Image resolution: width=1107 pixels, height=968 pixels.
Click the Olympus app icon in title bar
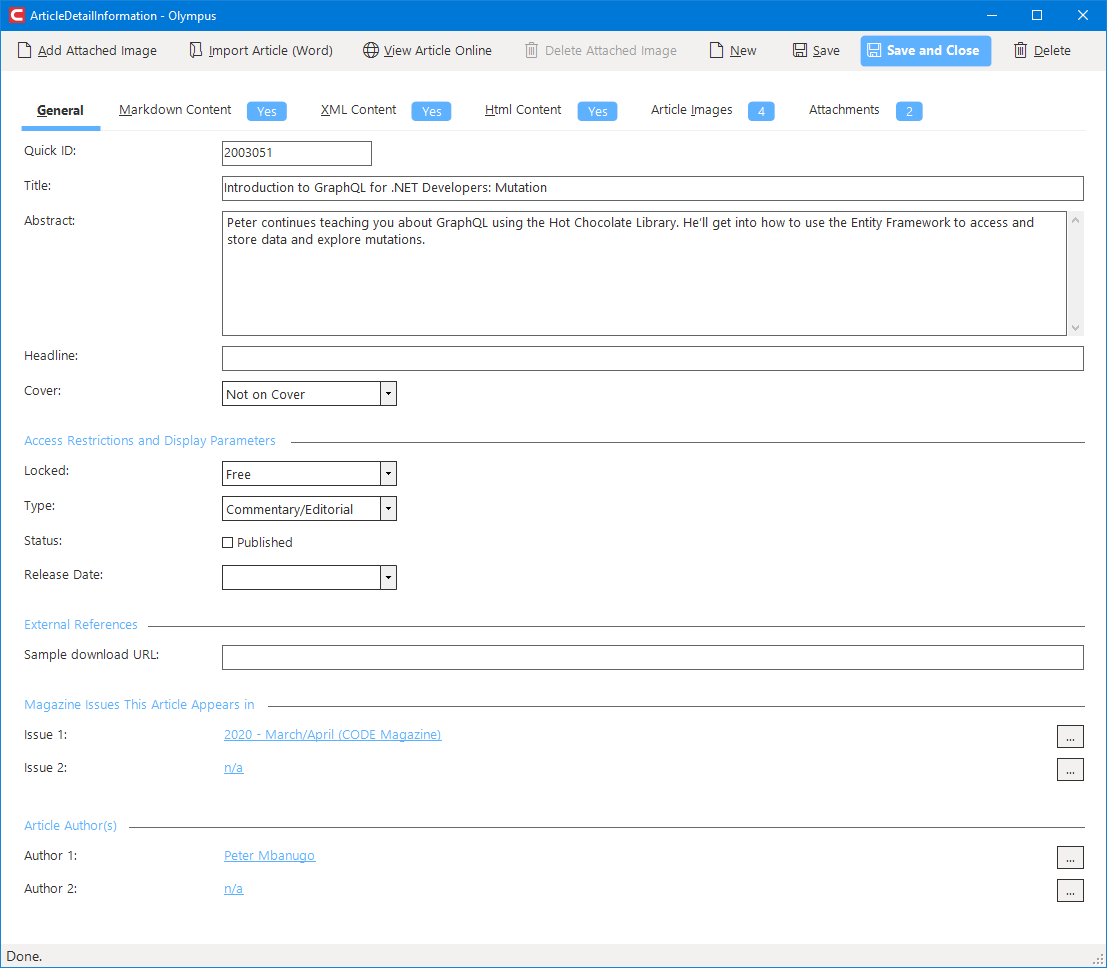click(17, 15)
